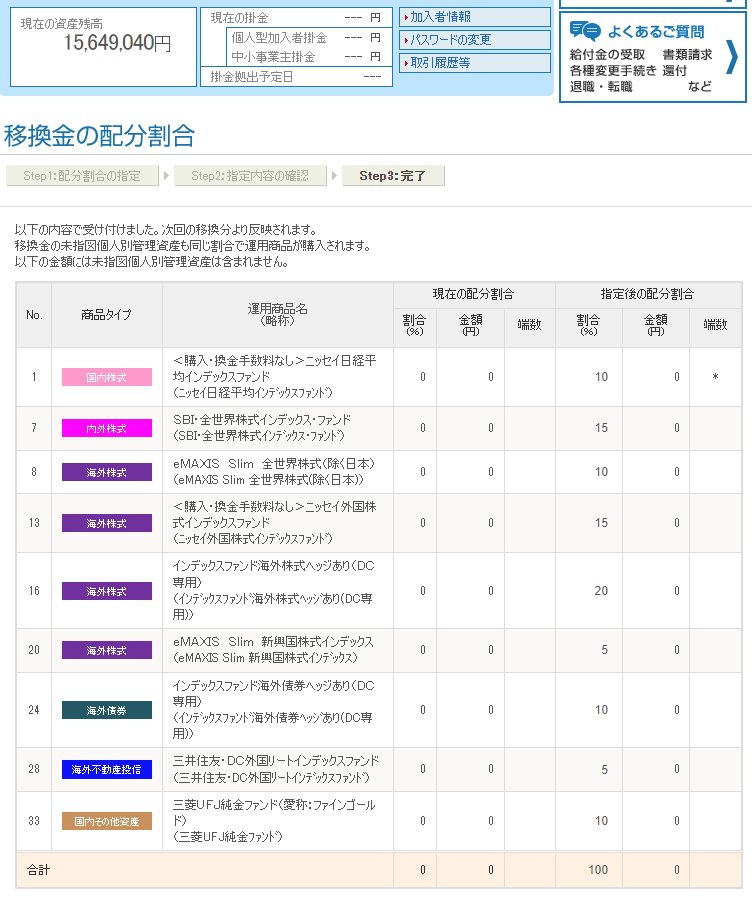
Task: Click the 15,649,040円 asset balance amount
Action: click(117, 42)
